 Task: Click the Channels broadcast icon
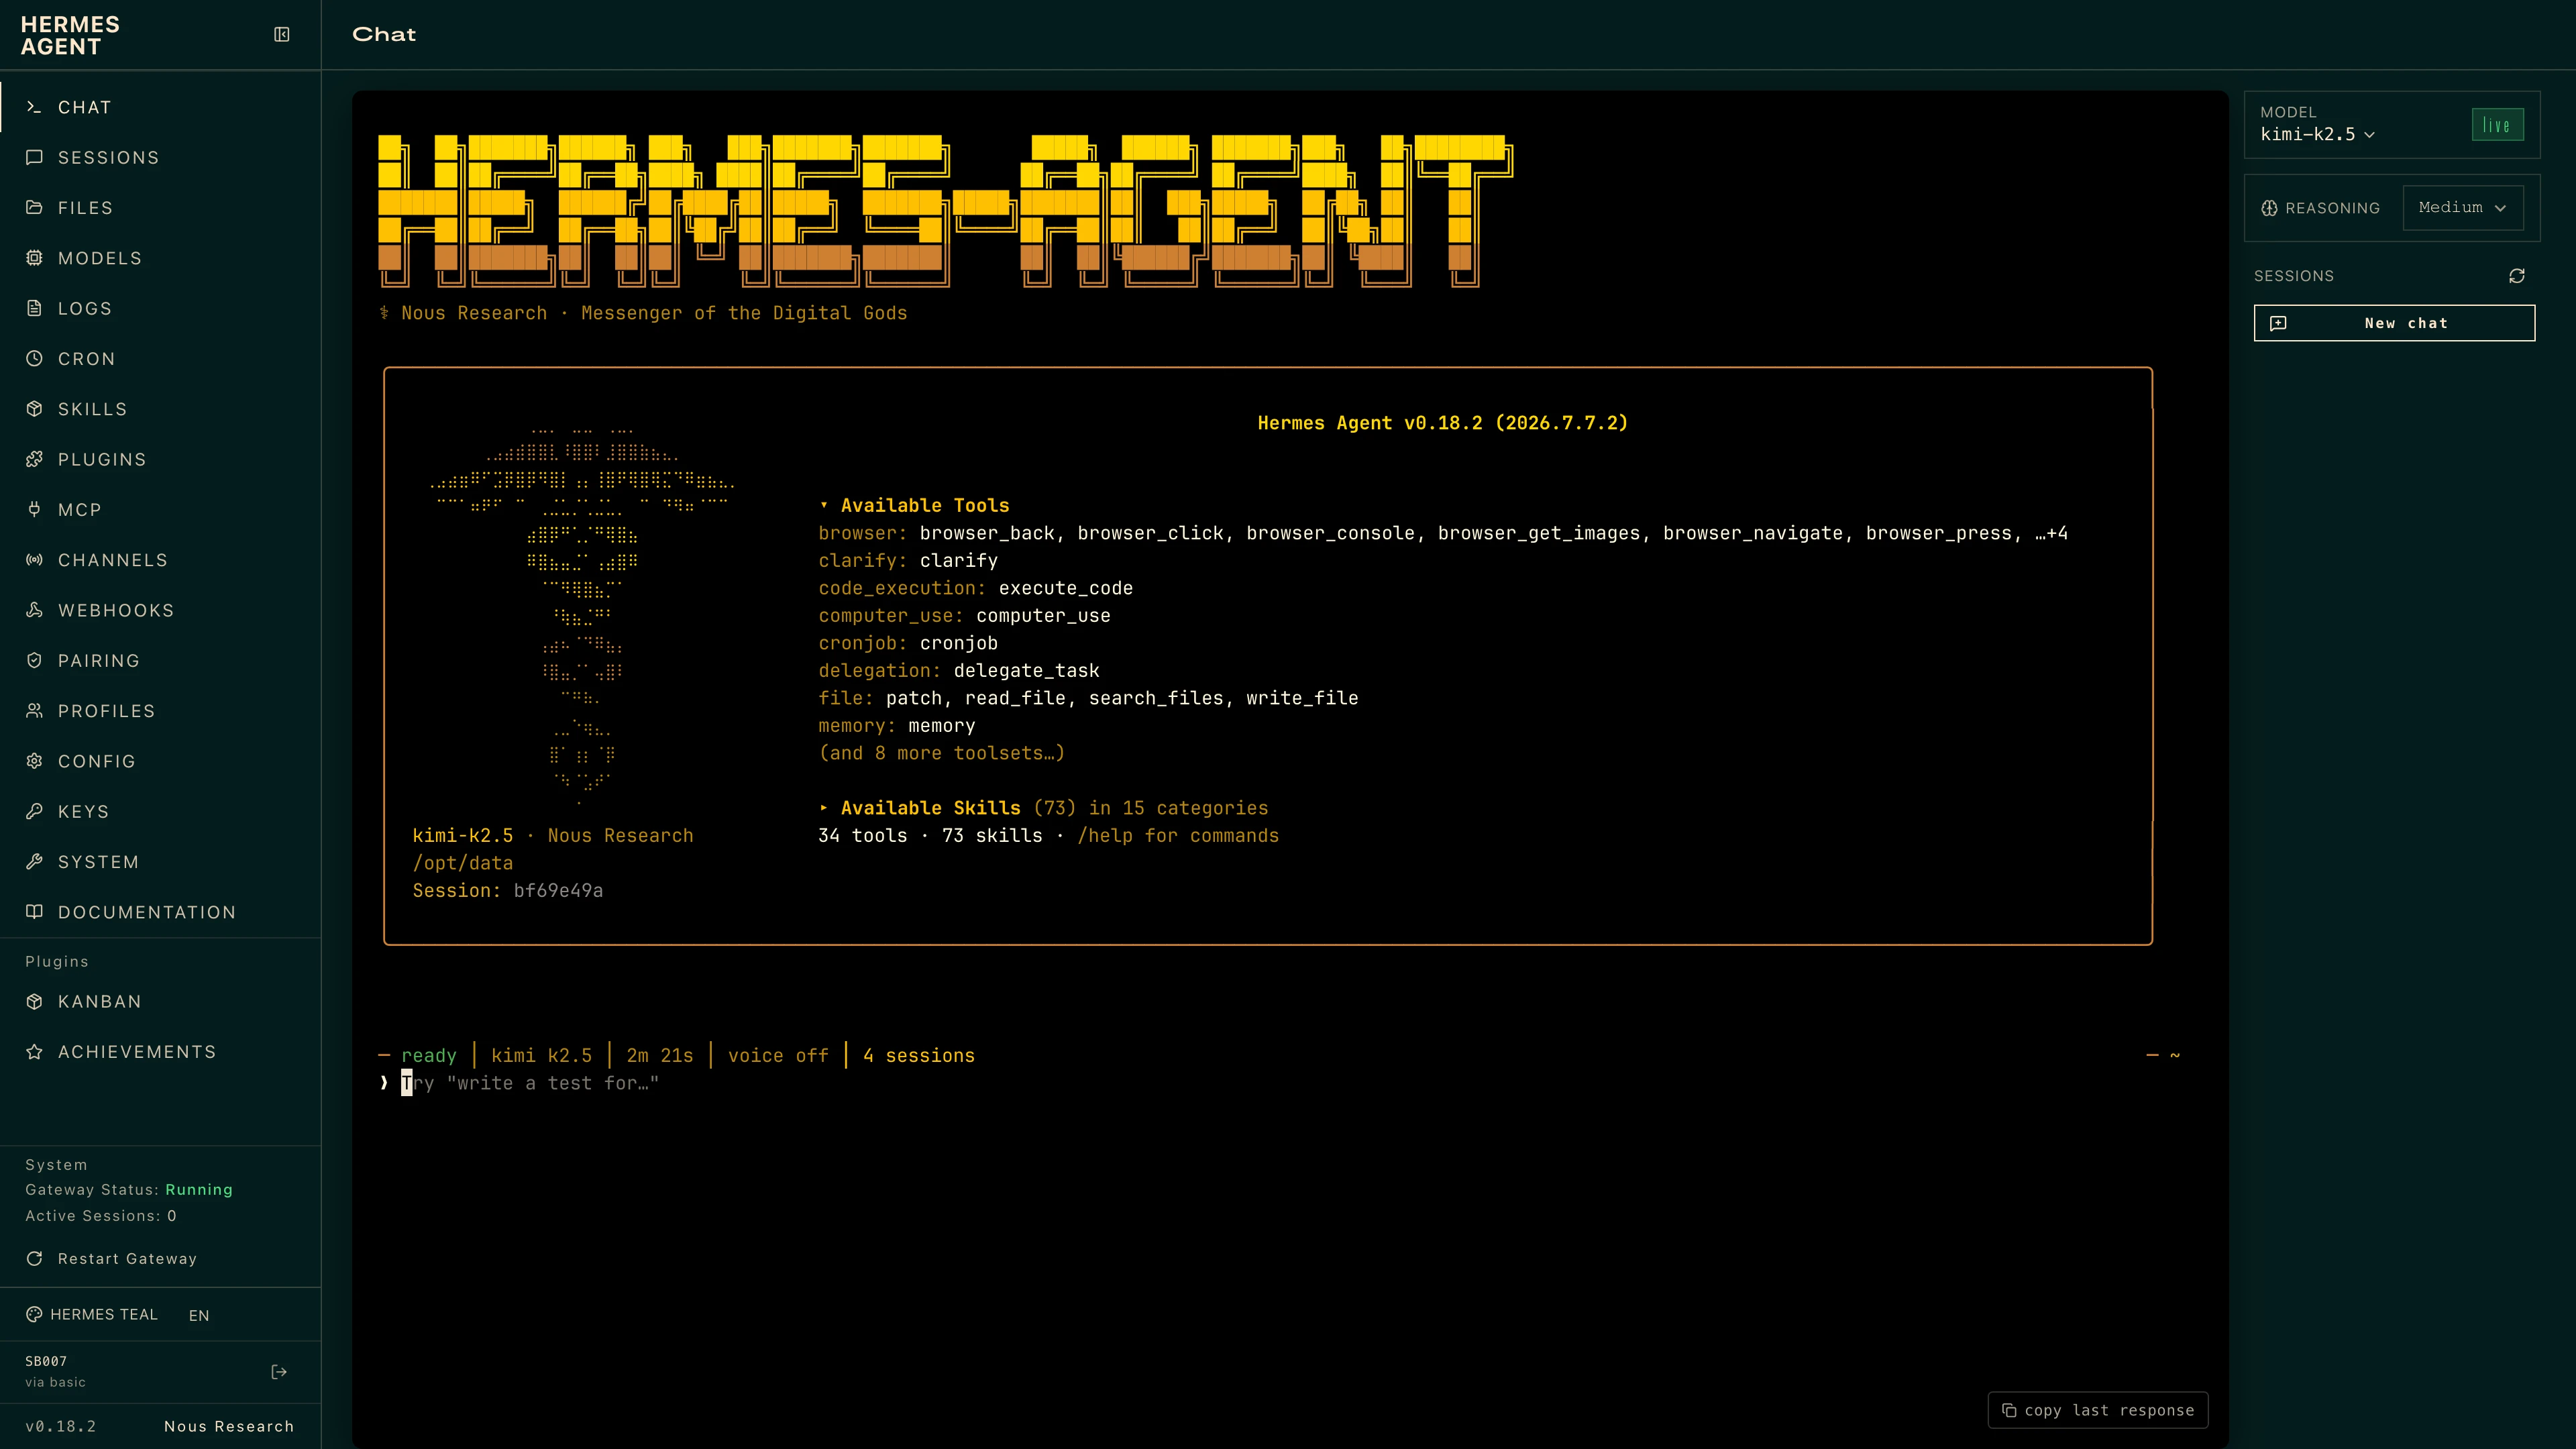click(34, 560)
